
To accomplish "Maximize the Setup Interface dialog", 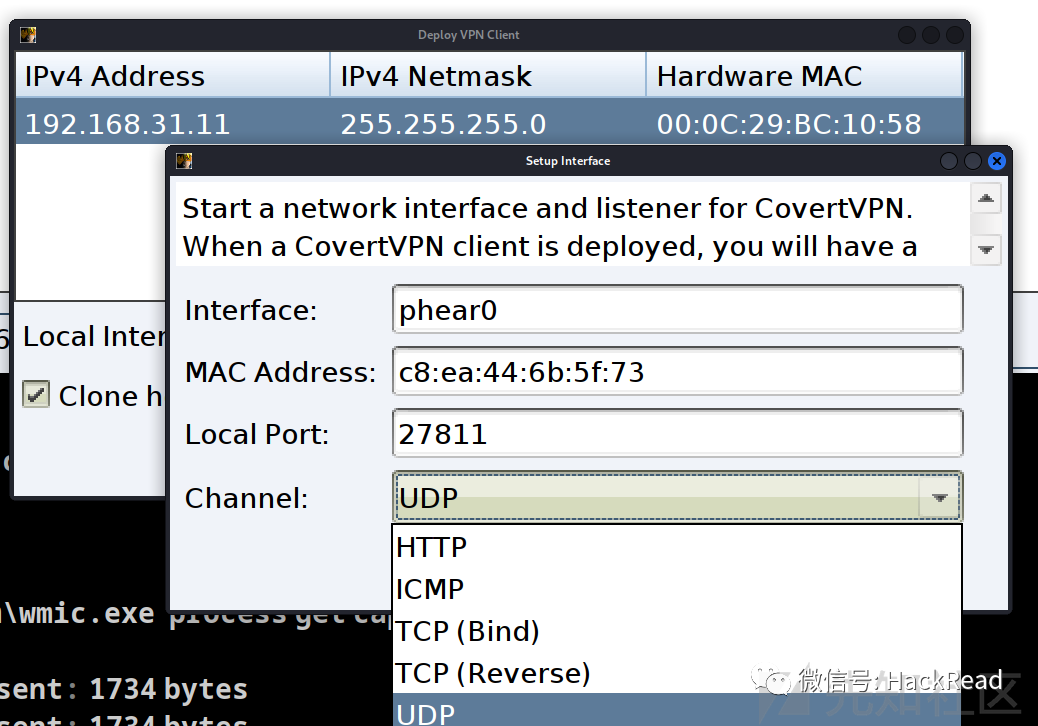I will point(972,161).
